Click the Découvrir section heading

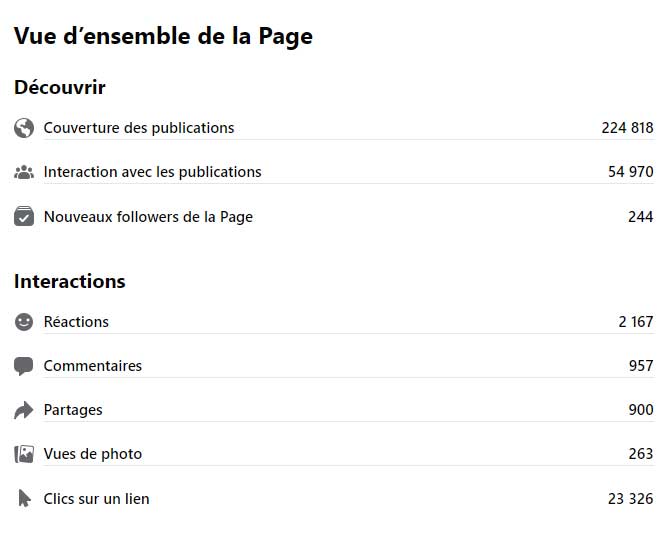click(60, 87)
